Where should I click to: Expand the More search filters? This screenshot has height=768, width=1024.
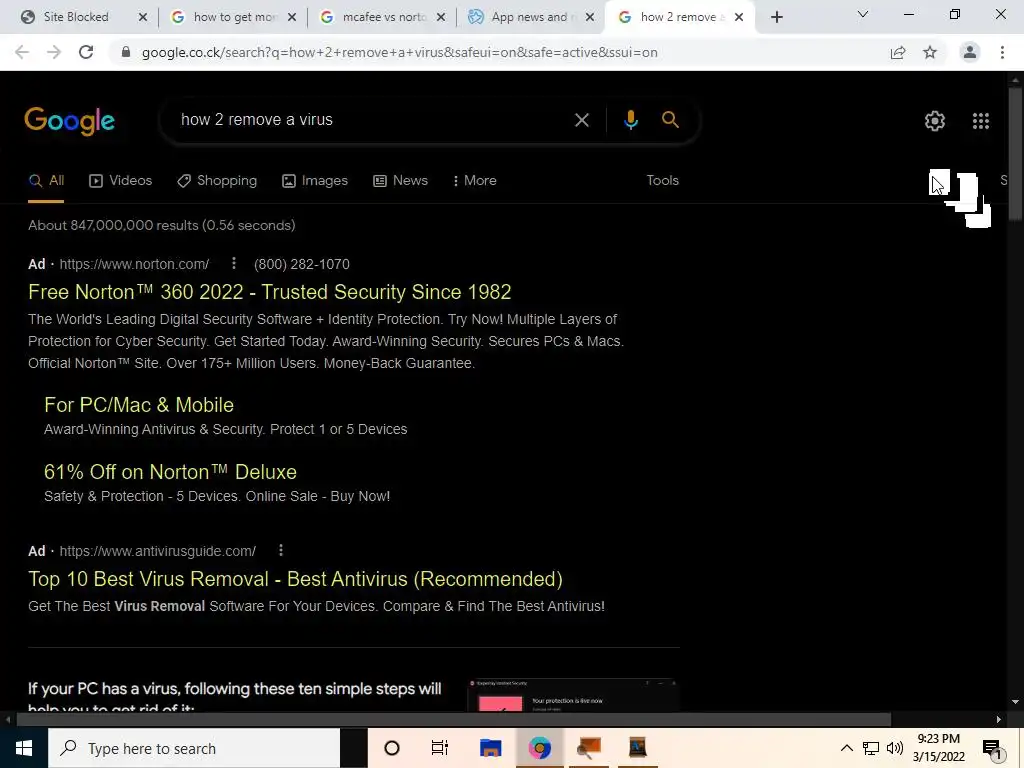[x=475, y=181]
